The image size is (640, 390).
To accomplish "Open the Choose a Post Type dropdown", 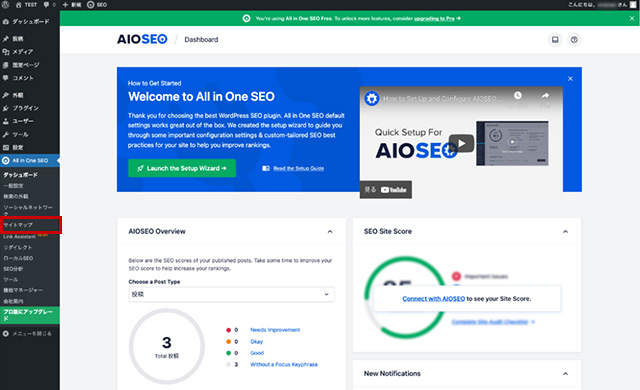I will point(231,294).
